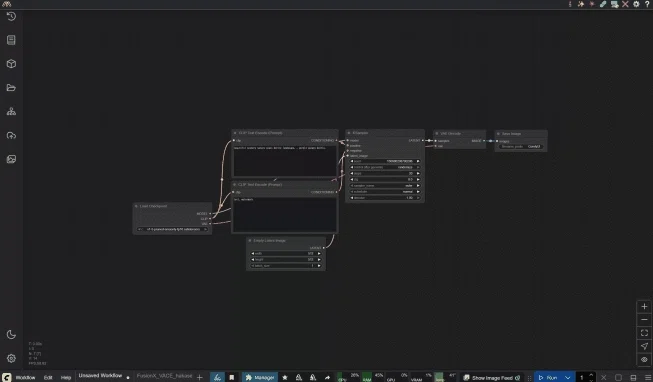Switch to the FusionX_VACE workflow tab

coord(164,376)
